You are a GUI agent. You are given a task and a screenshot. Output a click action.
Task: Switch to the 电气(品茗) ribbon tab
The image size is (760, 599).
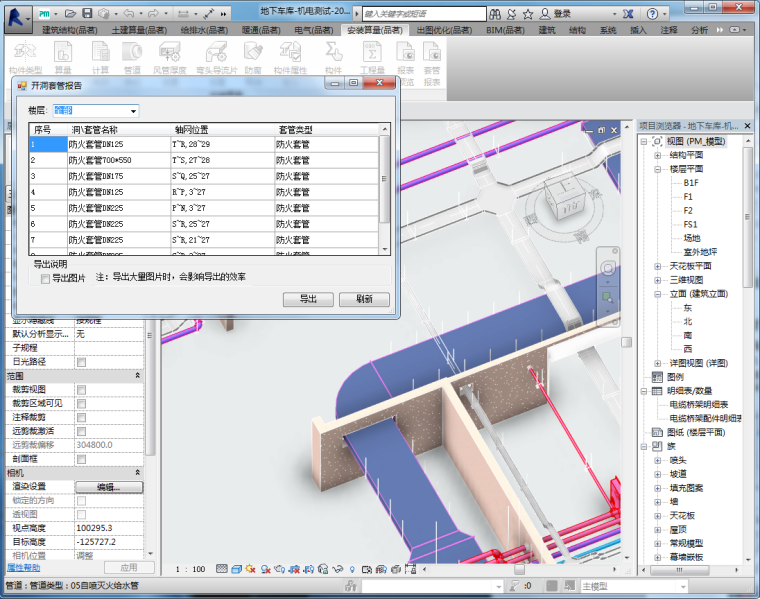[314, 30]
